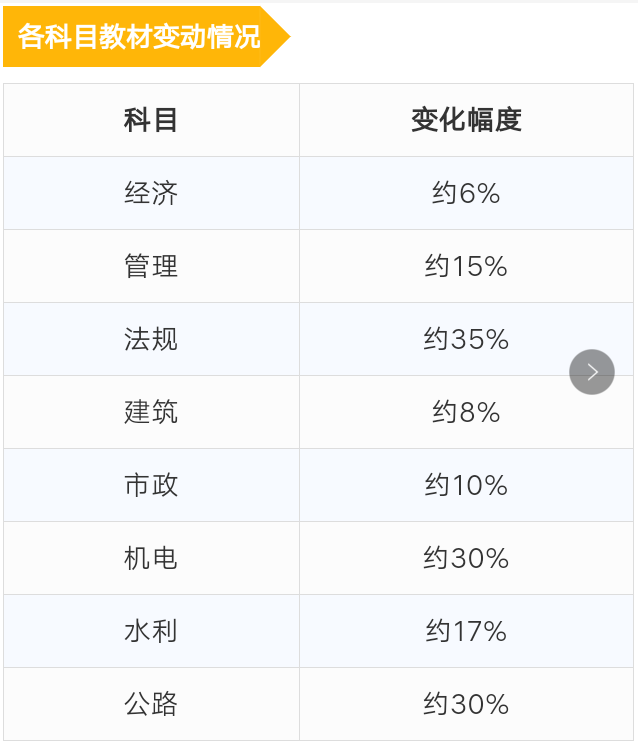Select the 约6% value cell
Viewport: 638px width, 742px height.
point(466,193)
